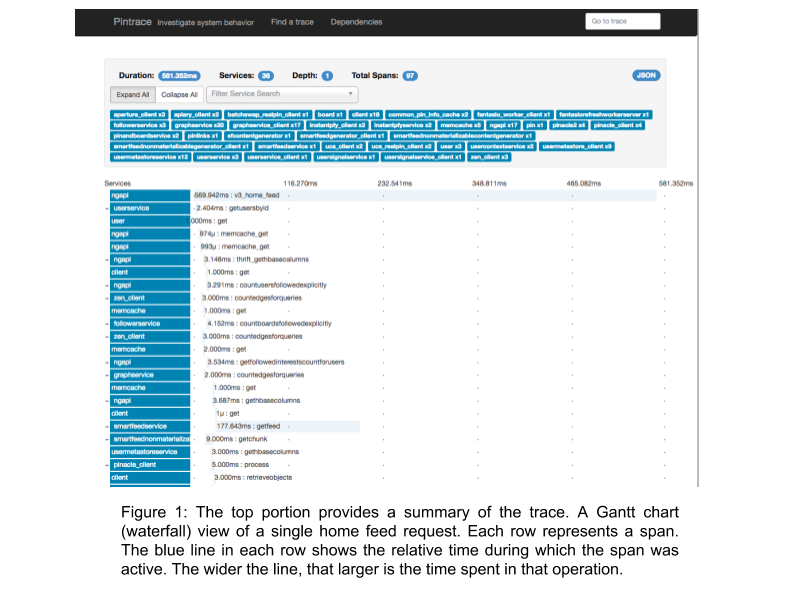The height and width of the screenshot is (600, 800).
Task: Open the Dependencies page
Action: pyautogui.click(x=356, y=22)
